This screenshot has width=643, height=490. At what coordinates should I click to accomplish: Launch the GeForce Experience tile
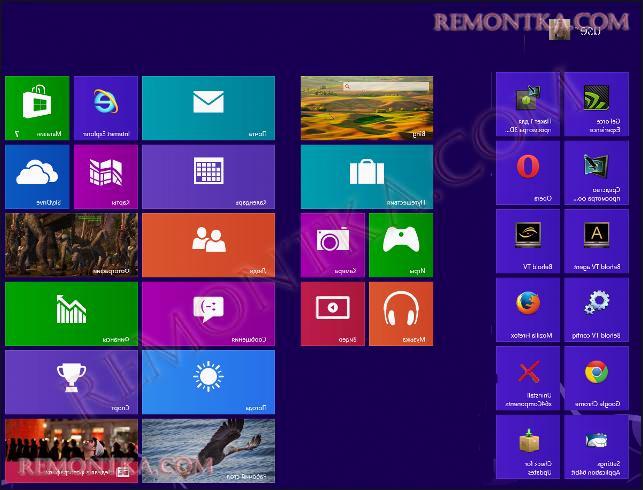596,104
